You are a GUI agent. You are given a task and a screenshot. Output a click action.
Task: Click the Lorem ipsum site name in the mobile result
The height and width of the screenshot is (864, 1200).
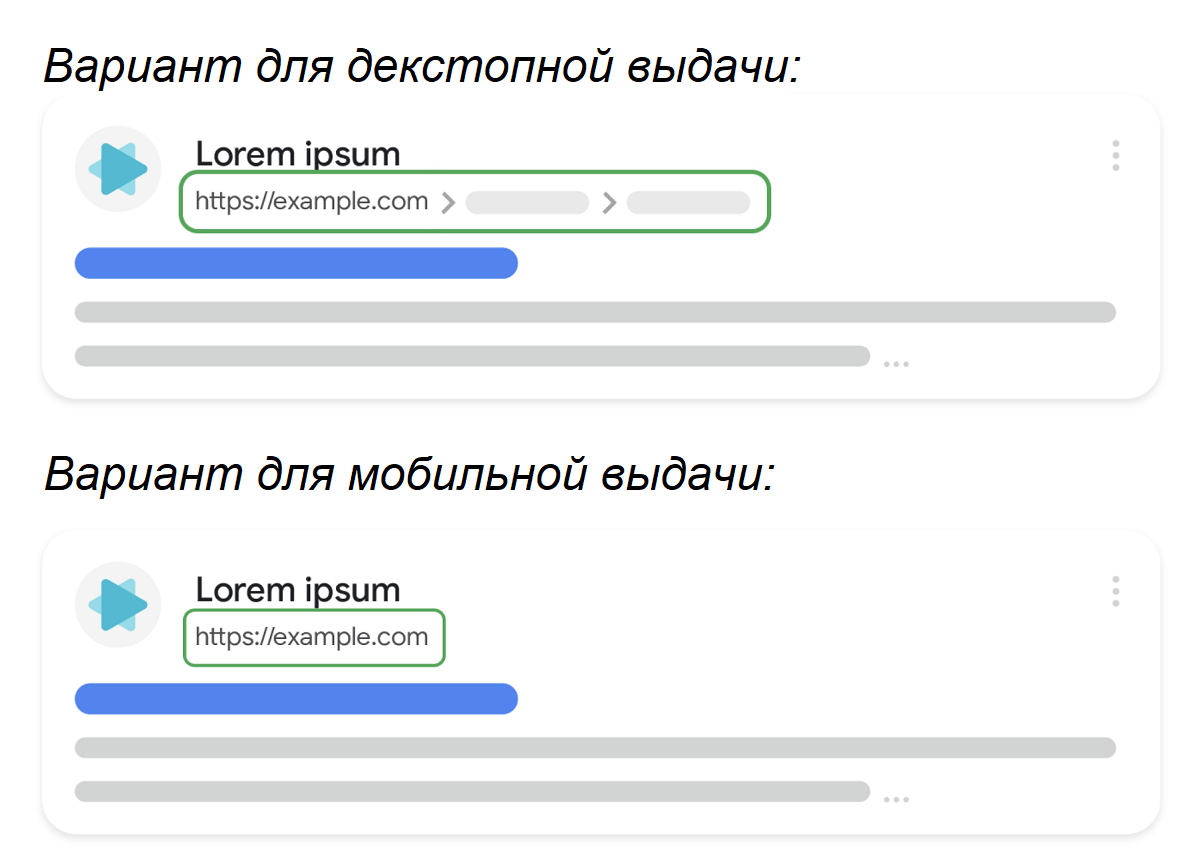click(297, 589)
